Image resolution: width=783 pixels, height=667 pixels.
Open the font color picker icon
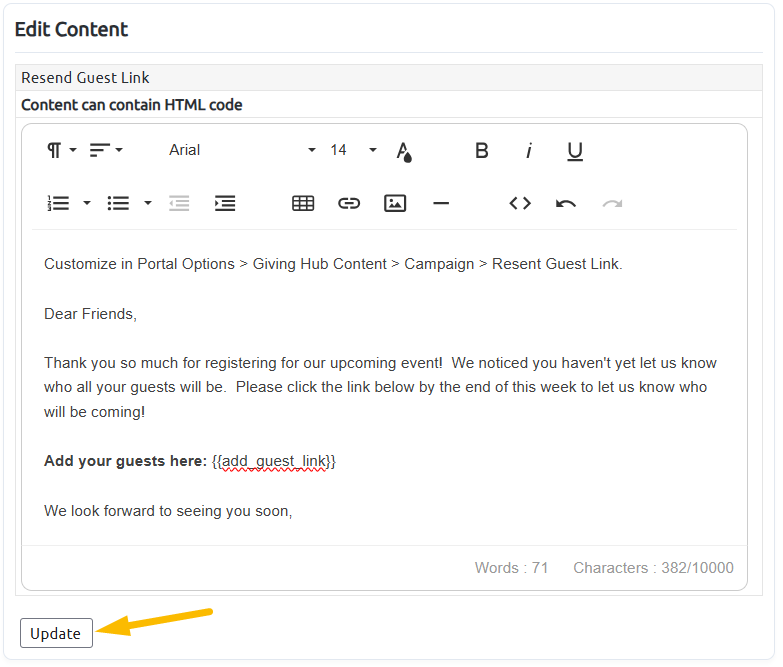[x=404, y=151]
